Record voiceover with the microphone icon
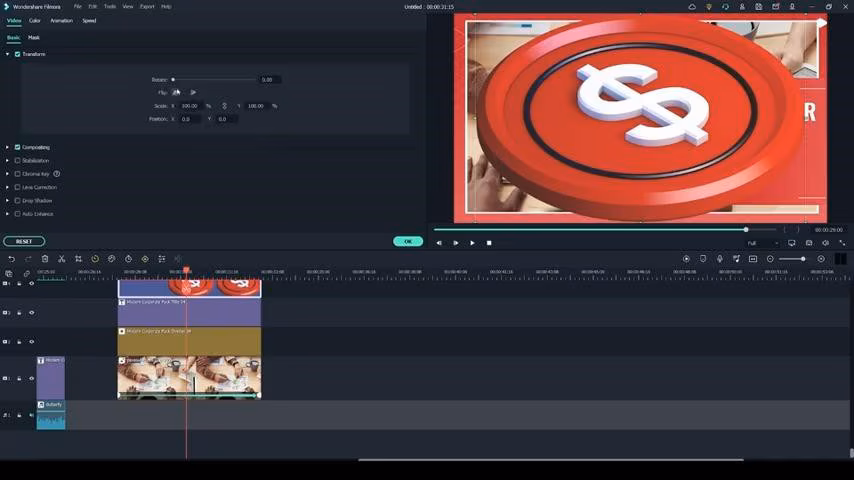The width and height of the screenshot is (854, 480). pos(719,259)
